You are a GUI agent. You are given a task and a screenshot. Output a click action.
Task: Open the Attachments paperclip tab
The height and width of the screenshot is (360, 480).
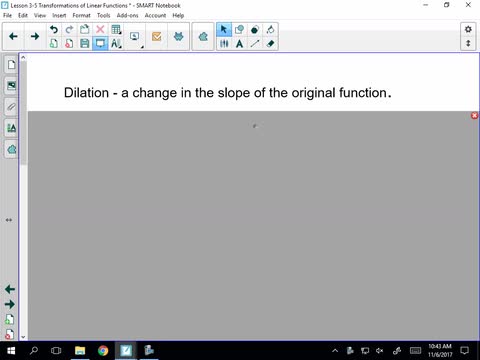coord(11,107)
